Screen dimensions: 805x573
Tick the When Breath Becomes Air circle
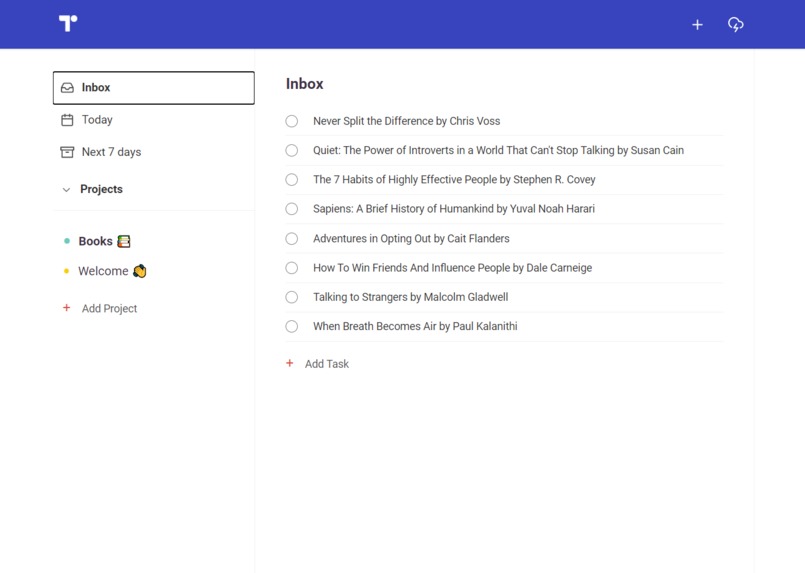(x=292, y=327)
